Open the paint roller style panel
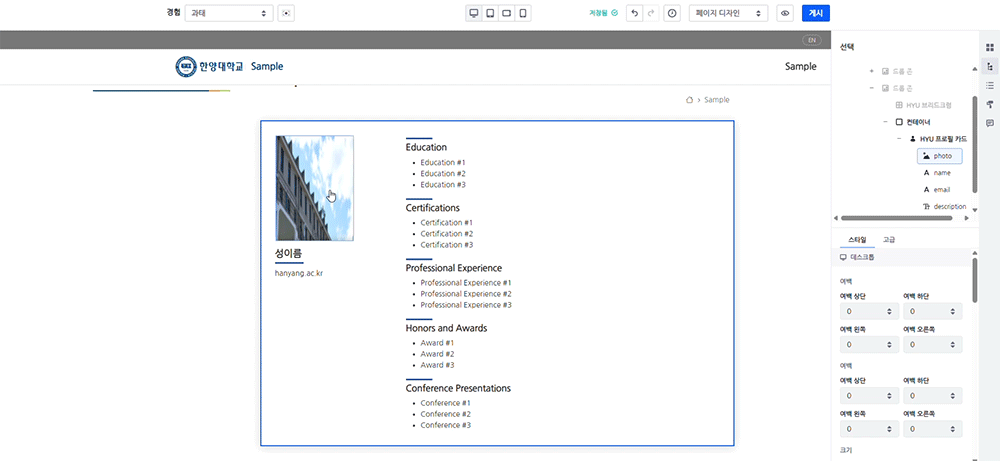The image size is (1000, 461). click(989, 104)
